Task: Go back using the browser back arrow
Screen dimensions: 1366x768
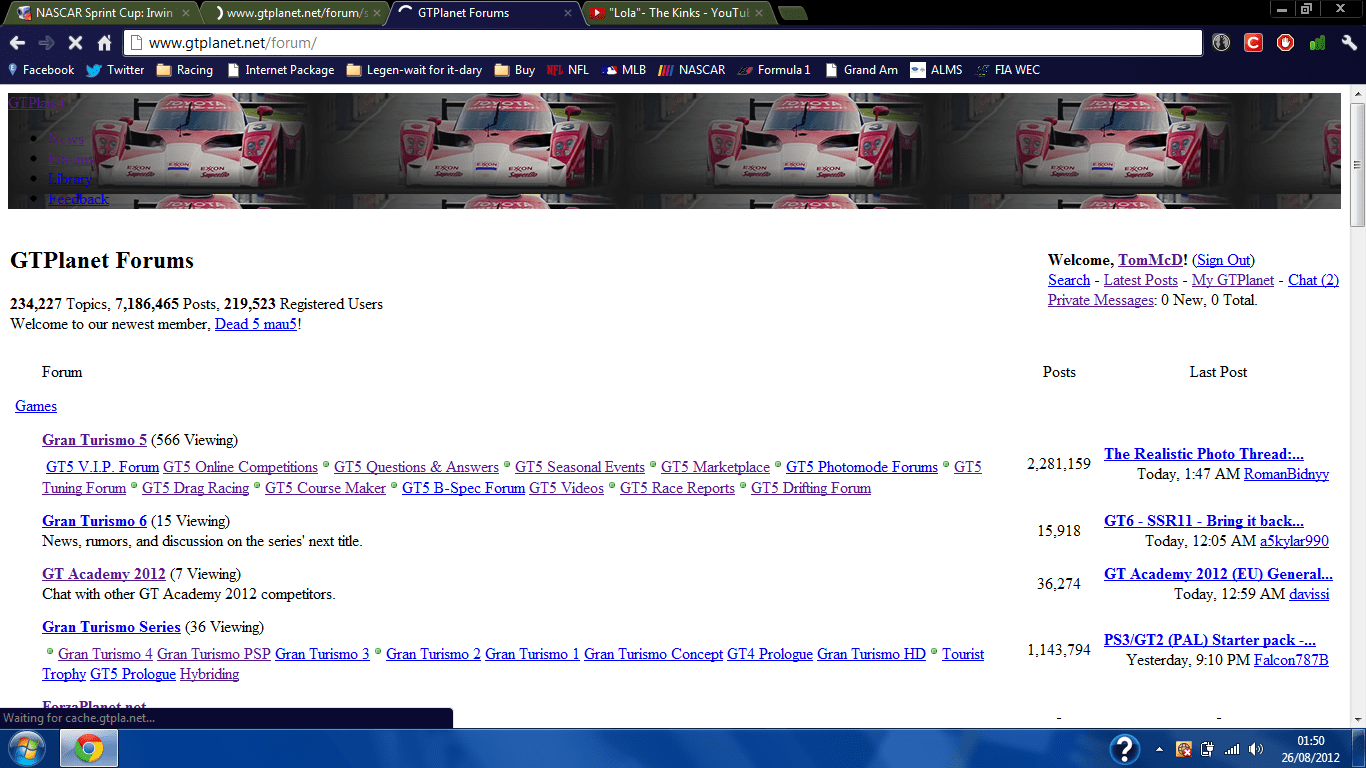Action: [x=17, y=43]
